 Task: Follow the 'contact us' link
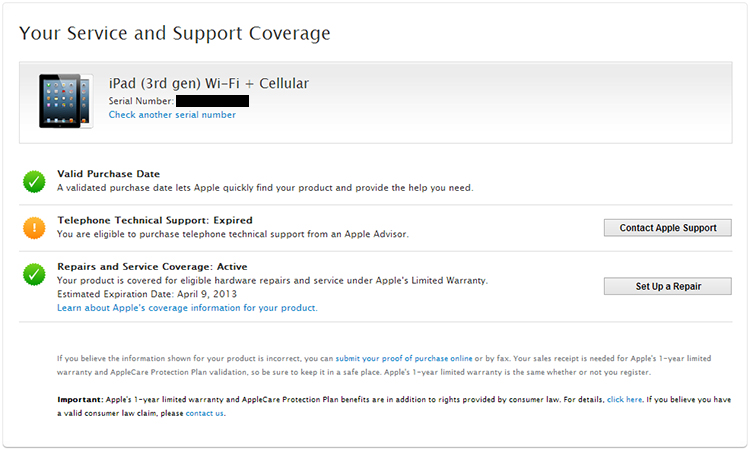point(205,413)
